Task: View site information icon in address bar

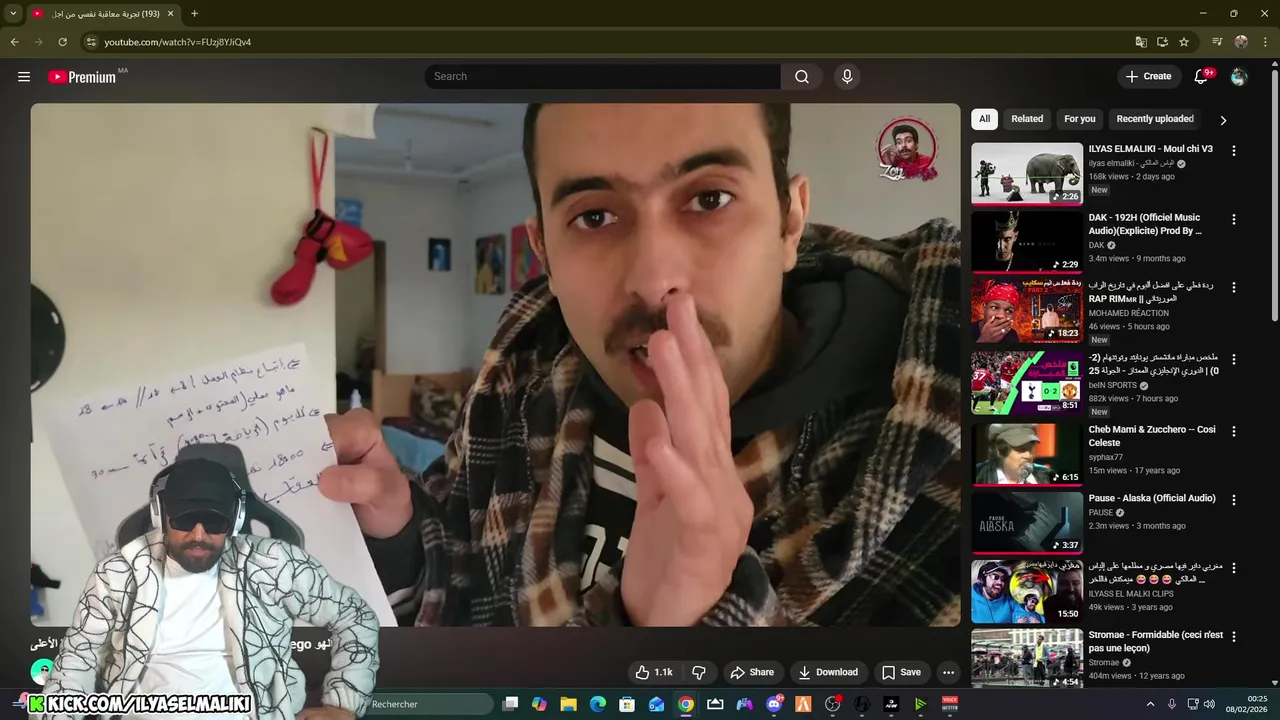Action: 91,42
